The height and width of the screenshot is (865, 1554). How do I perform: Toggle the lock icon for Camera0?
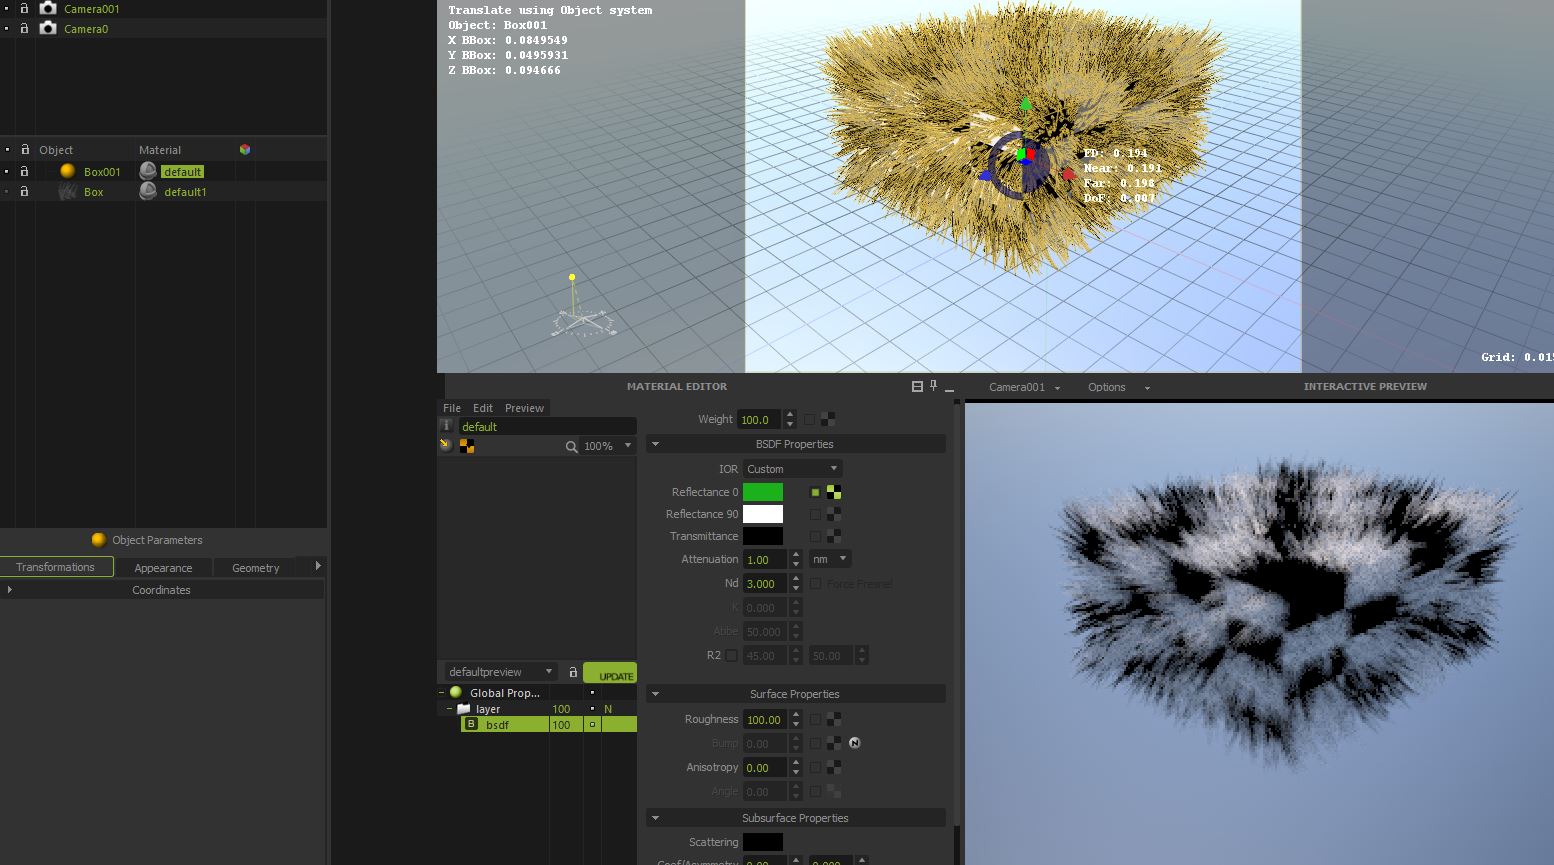click(x=24, y=28)
